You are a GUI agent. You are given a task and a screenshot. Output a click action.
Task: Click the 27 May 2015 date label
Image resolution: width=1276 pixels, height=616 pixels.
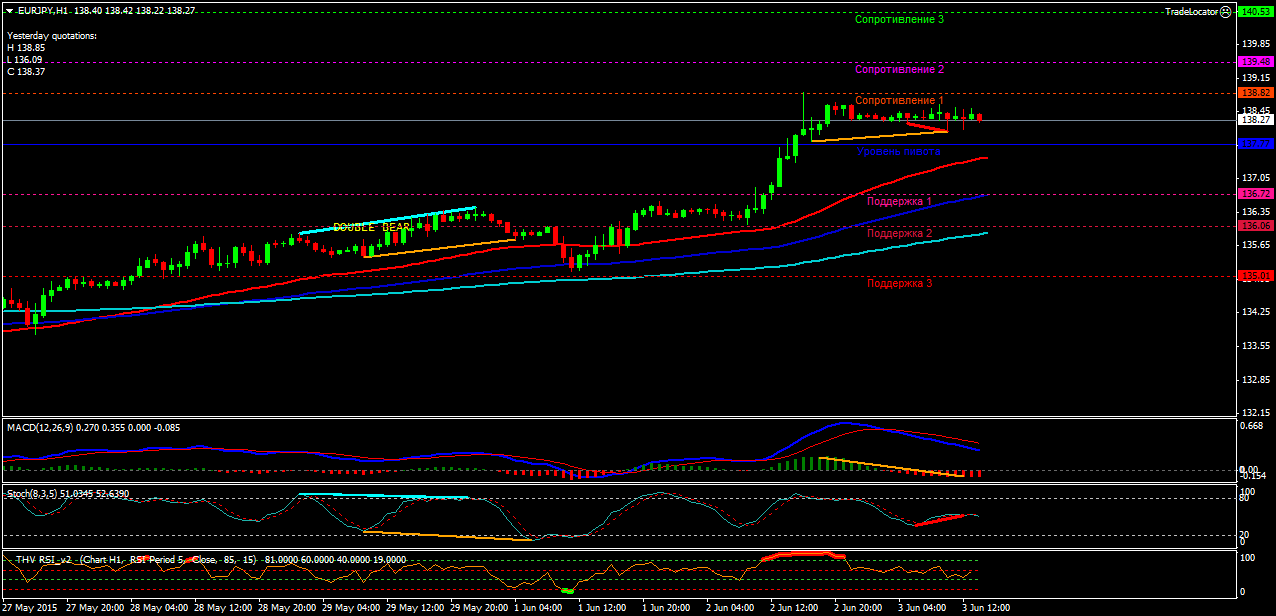(30, 607)
